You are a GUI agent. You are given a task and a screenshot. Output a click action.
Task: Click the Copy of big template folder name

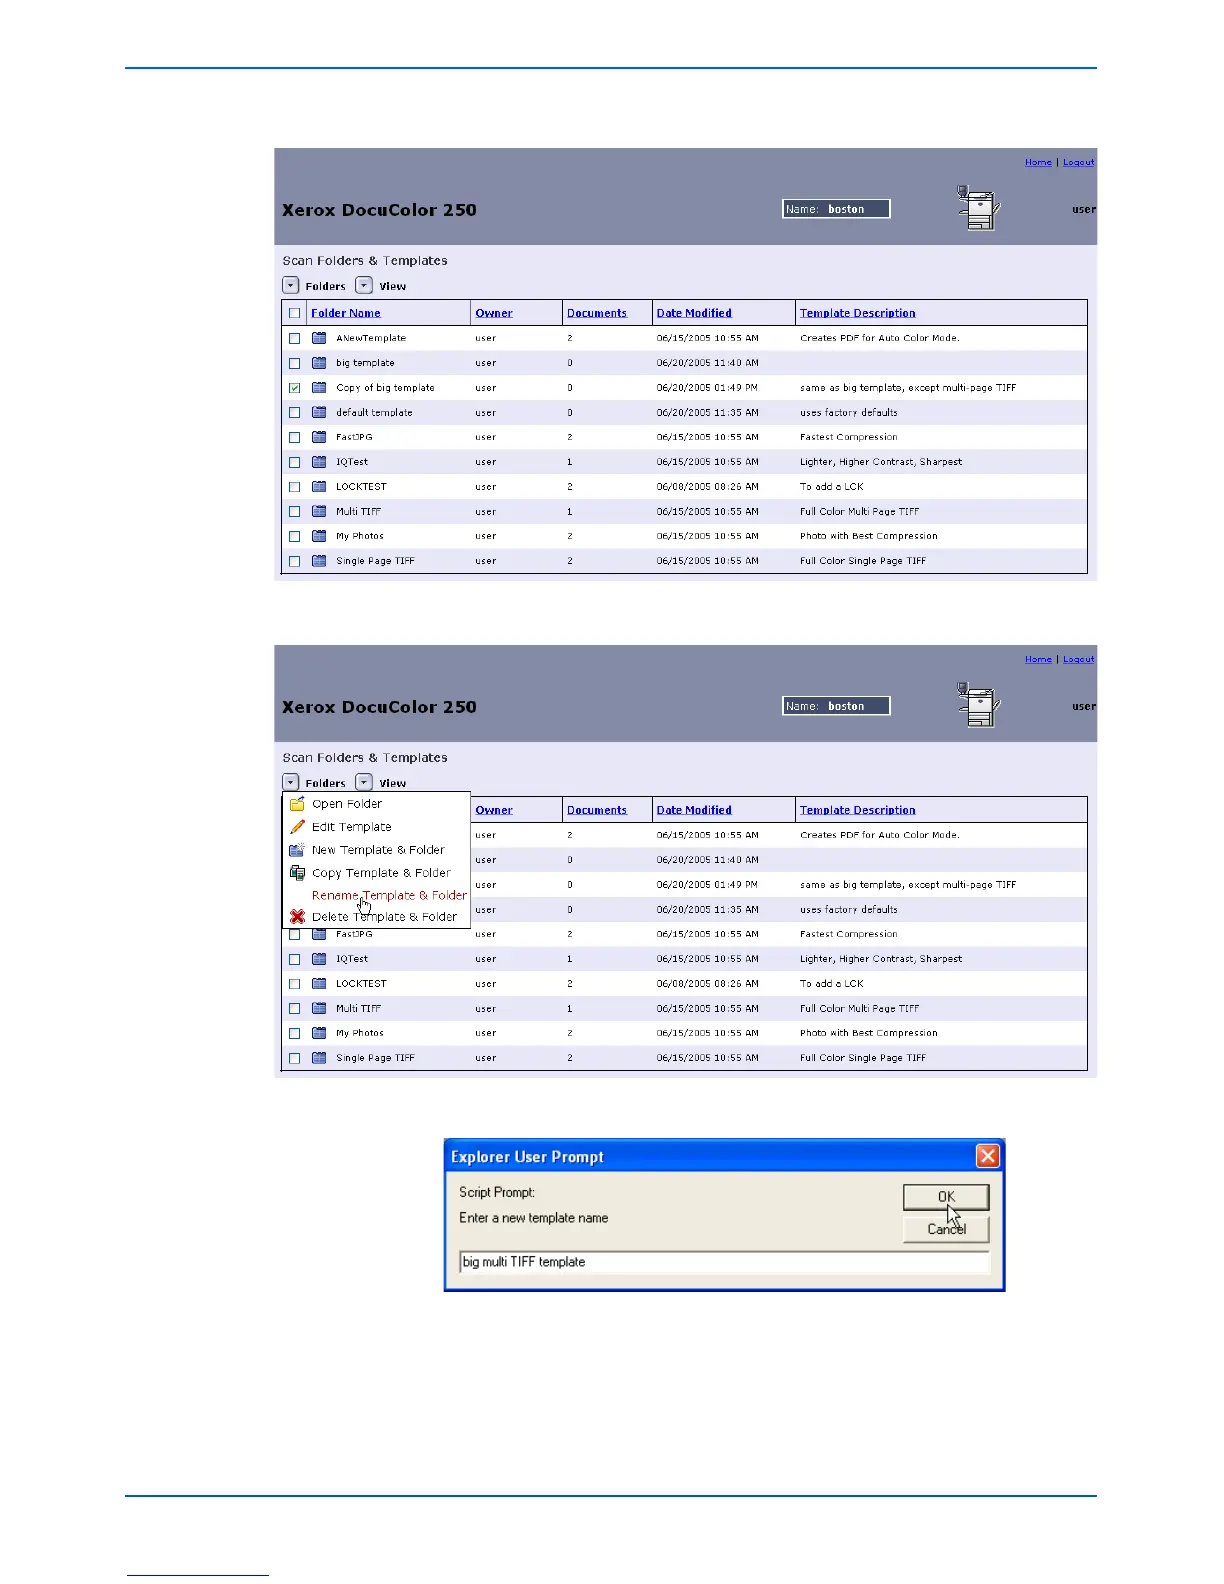(x=385, y=388)
